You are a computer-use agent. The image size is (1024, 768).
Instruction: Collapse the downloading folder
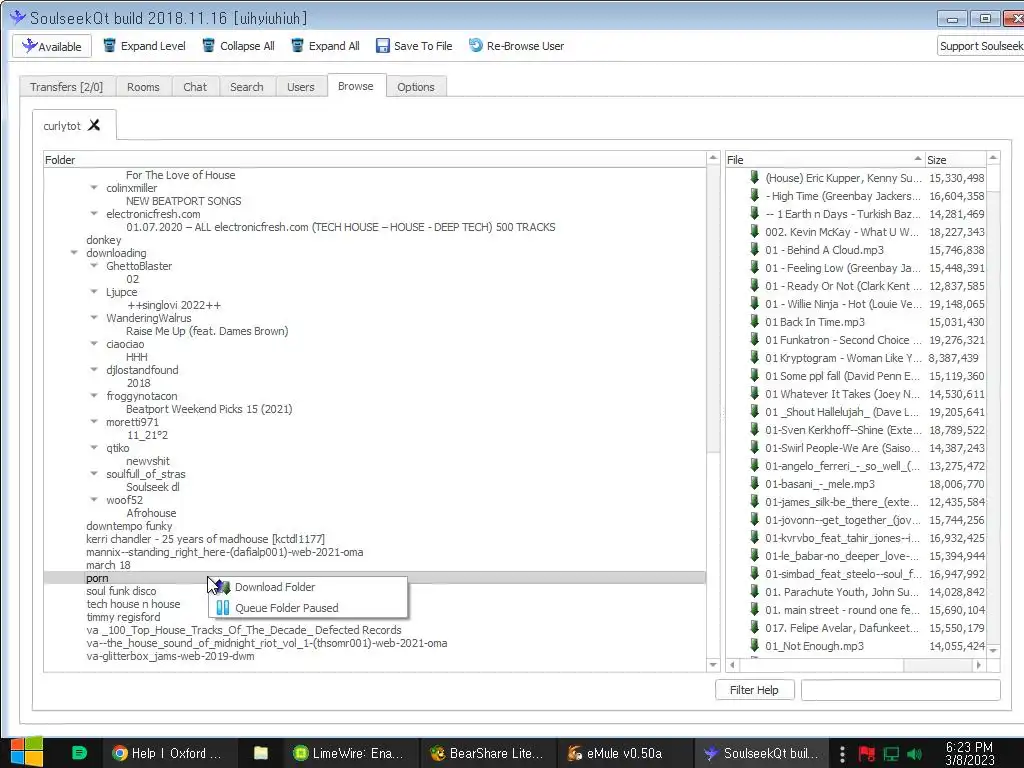pyautogui.click(x=74, y=253)
